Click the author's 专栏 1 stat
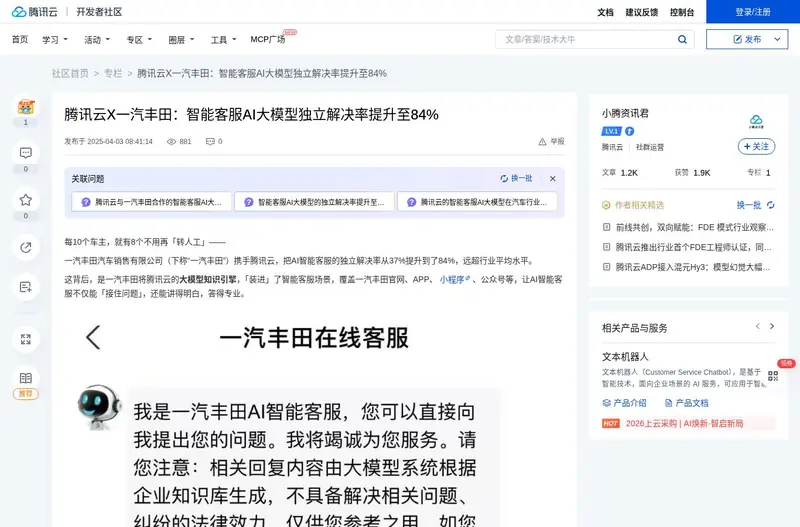The width and height of the screenshot is (800, 527). [x=759, y=172]
